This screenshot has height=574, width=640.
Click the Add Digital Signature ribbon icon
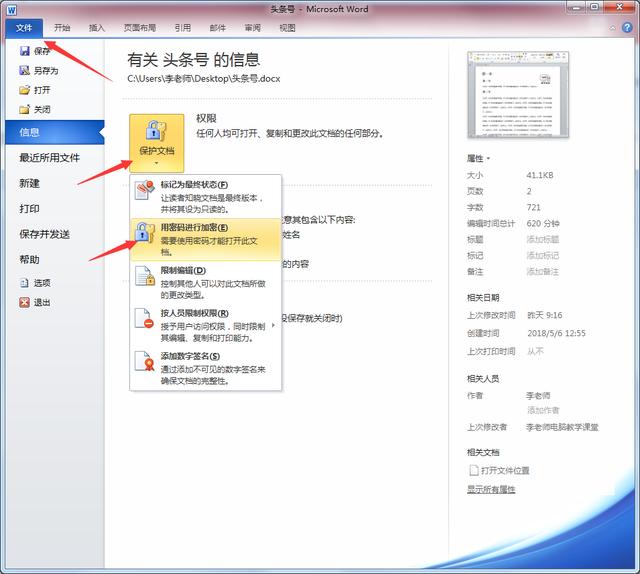click(145, 361)
